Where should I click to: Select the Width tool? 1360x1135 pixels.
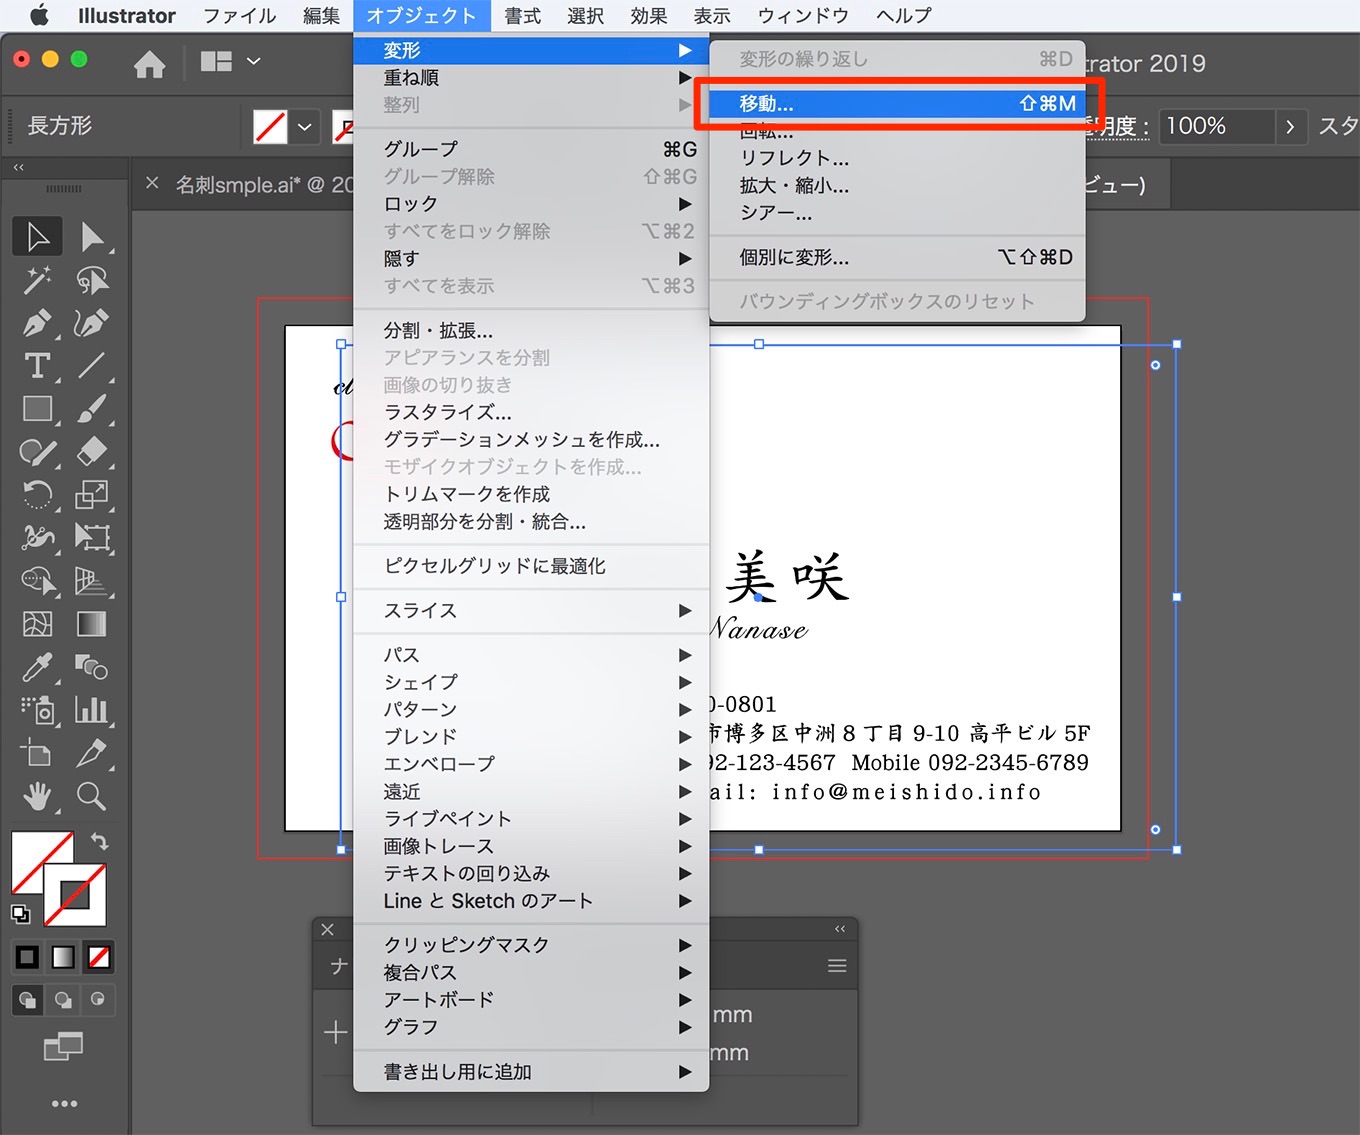(x=38, y=538)
